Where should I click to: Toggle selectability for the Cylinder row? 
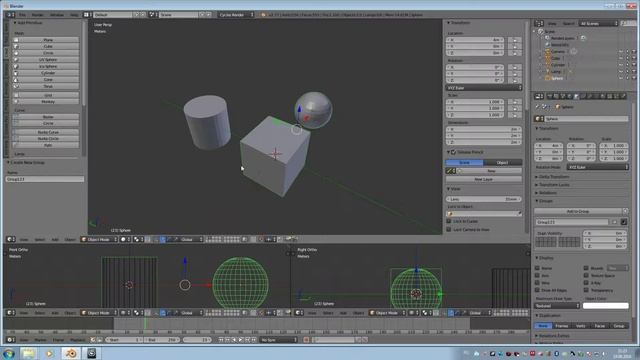(x=627, y=64)
